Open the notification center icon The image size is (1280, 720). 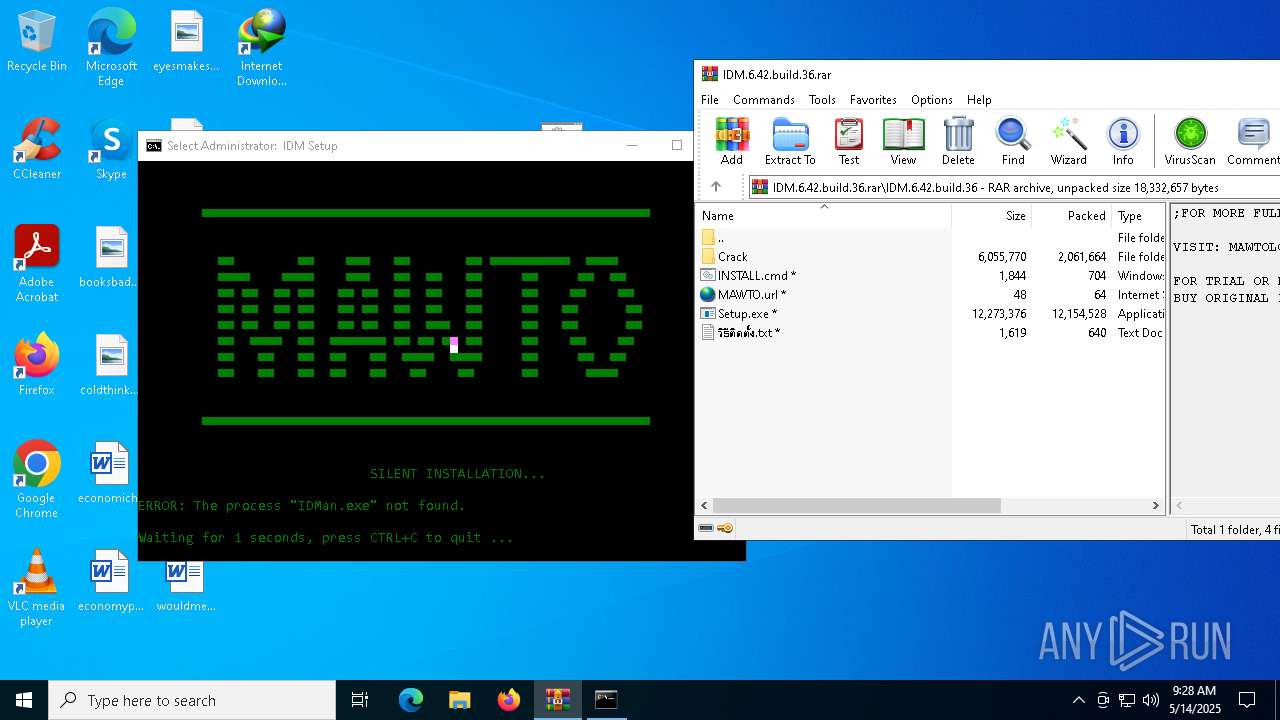1247,700
